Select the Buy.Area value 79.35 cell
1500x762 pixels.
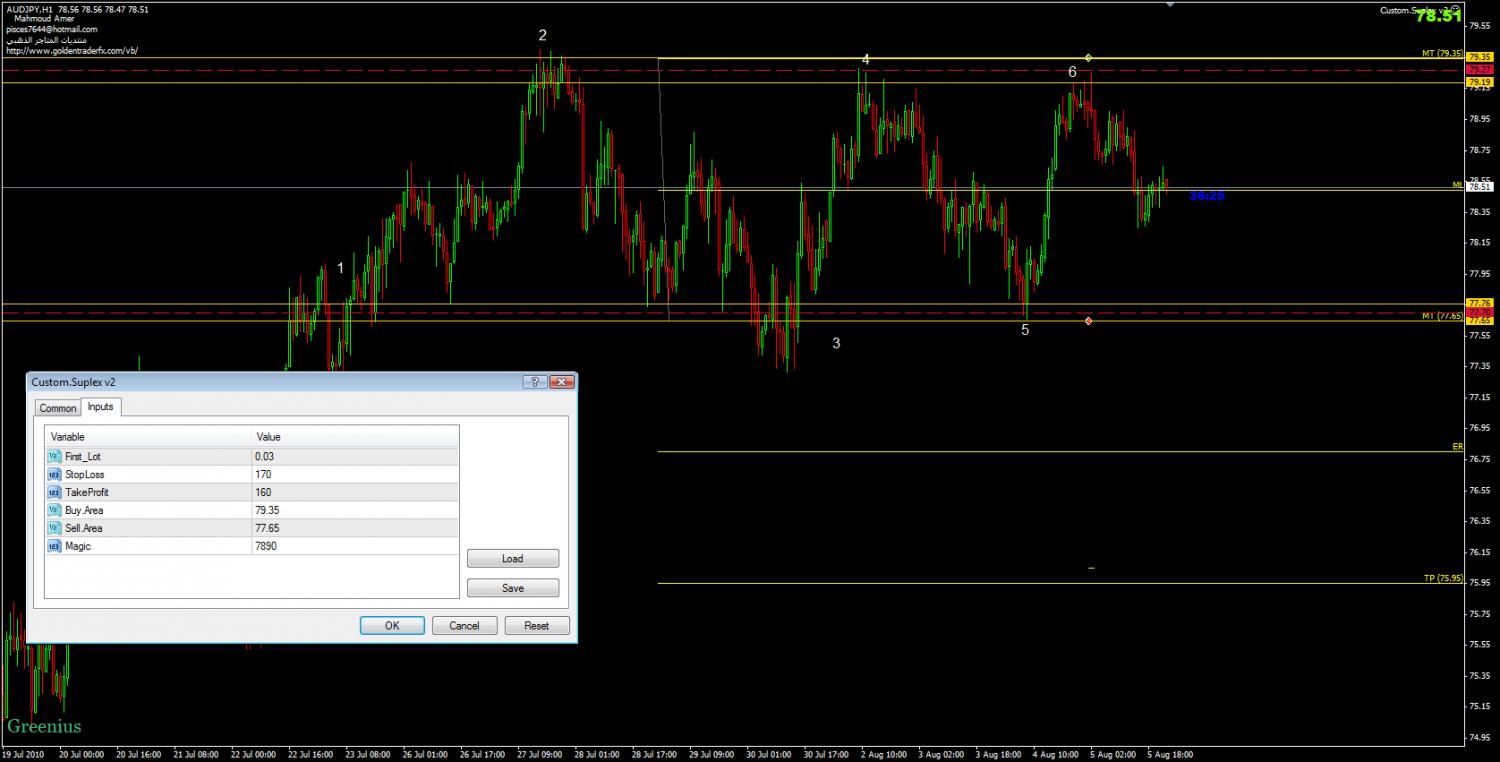(355, 510)
